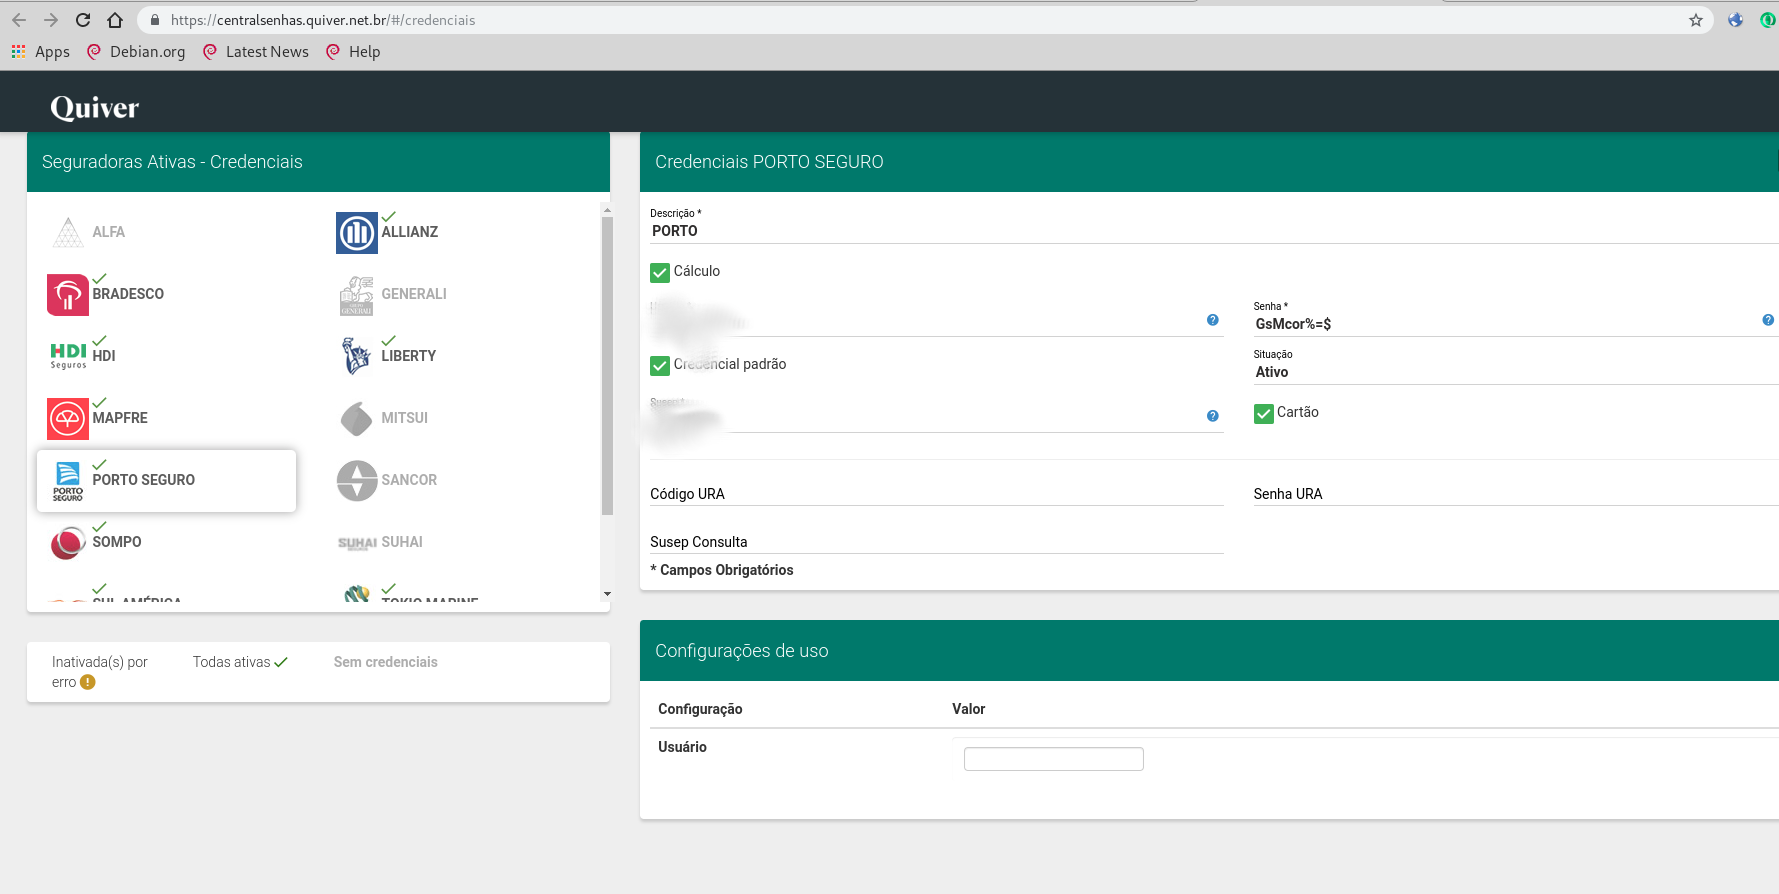Click the Susep Consulta field
This screenshot has width=1779, height=894.
tap(937, 542)
